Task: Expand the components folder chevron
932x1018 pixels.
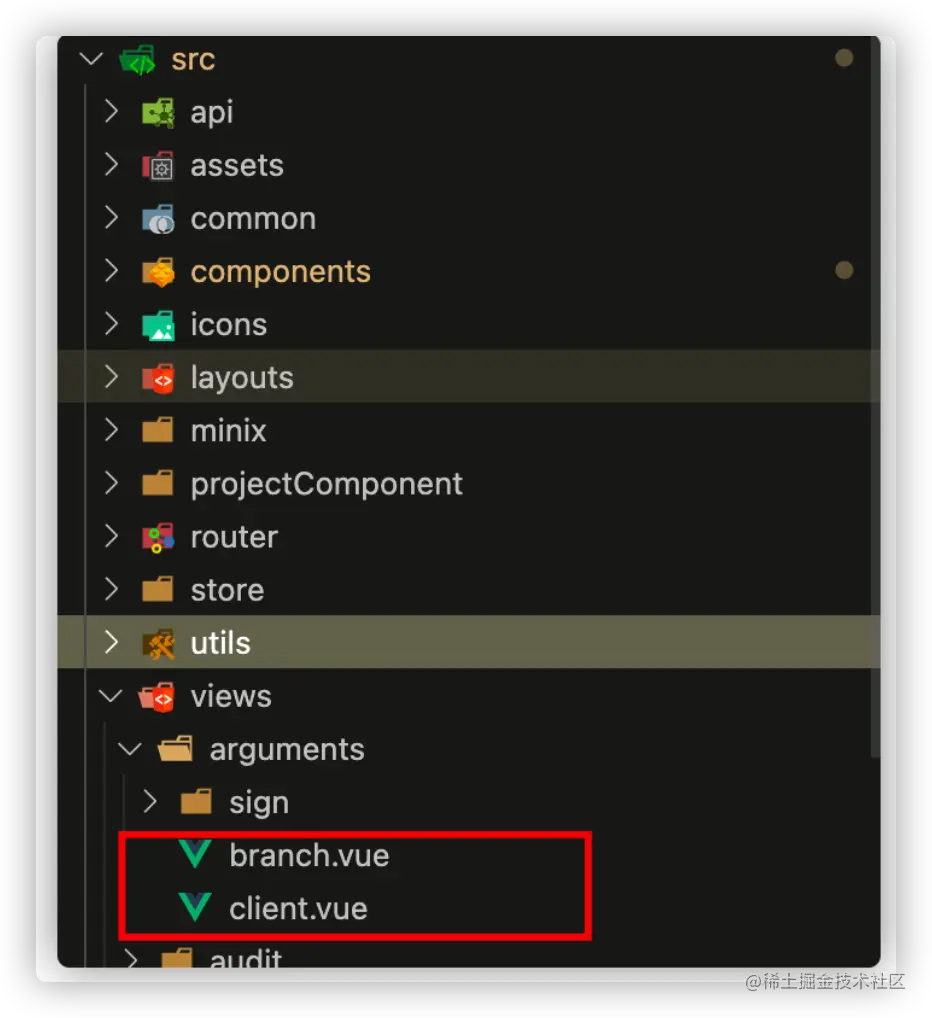Action: [x=111, y=272]
